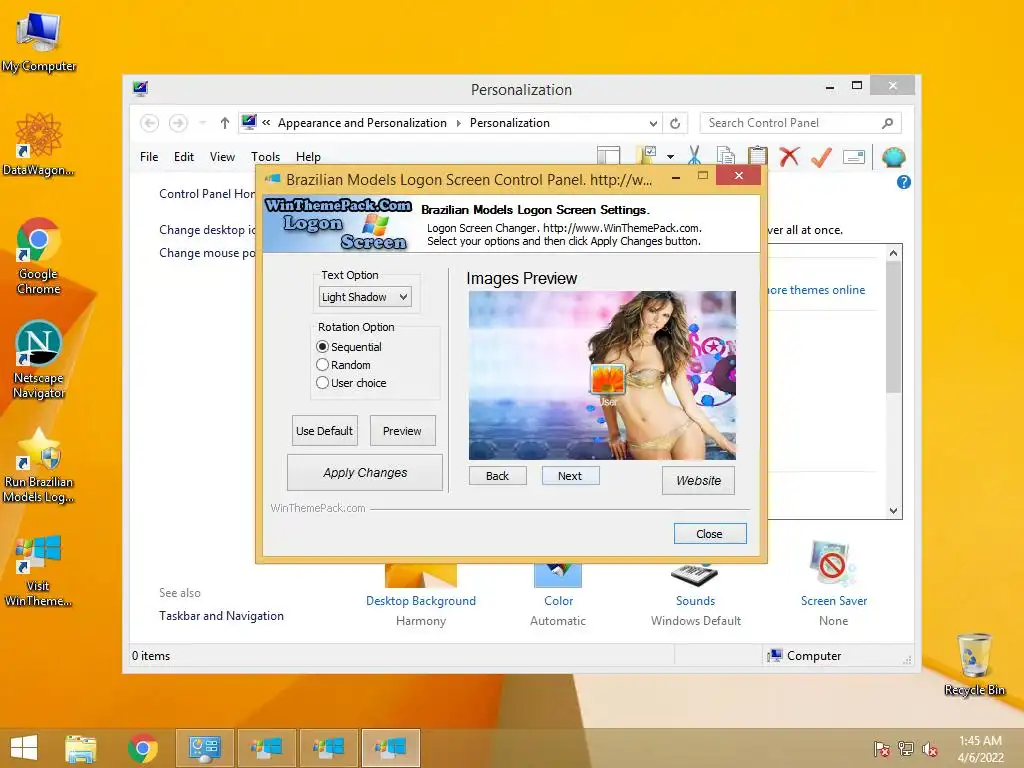Click the Refresh button beside the address bar

point(675,123)
